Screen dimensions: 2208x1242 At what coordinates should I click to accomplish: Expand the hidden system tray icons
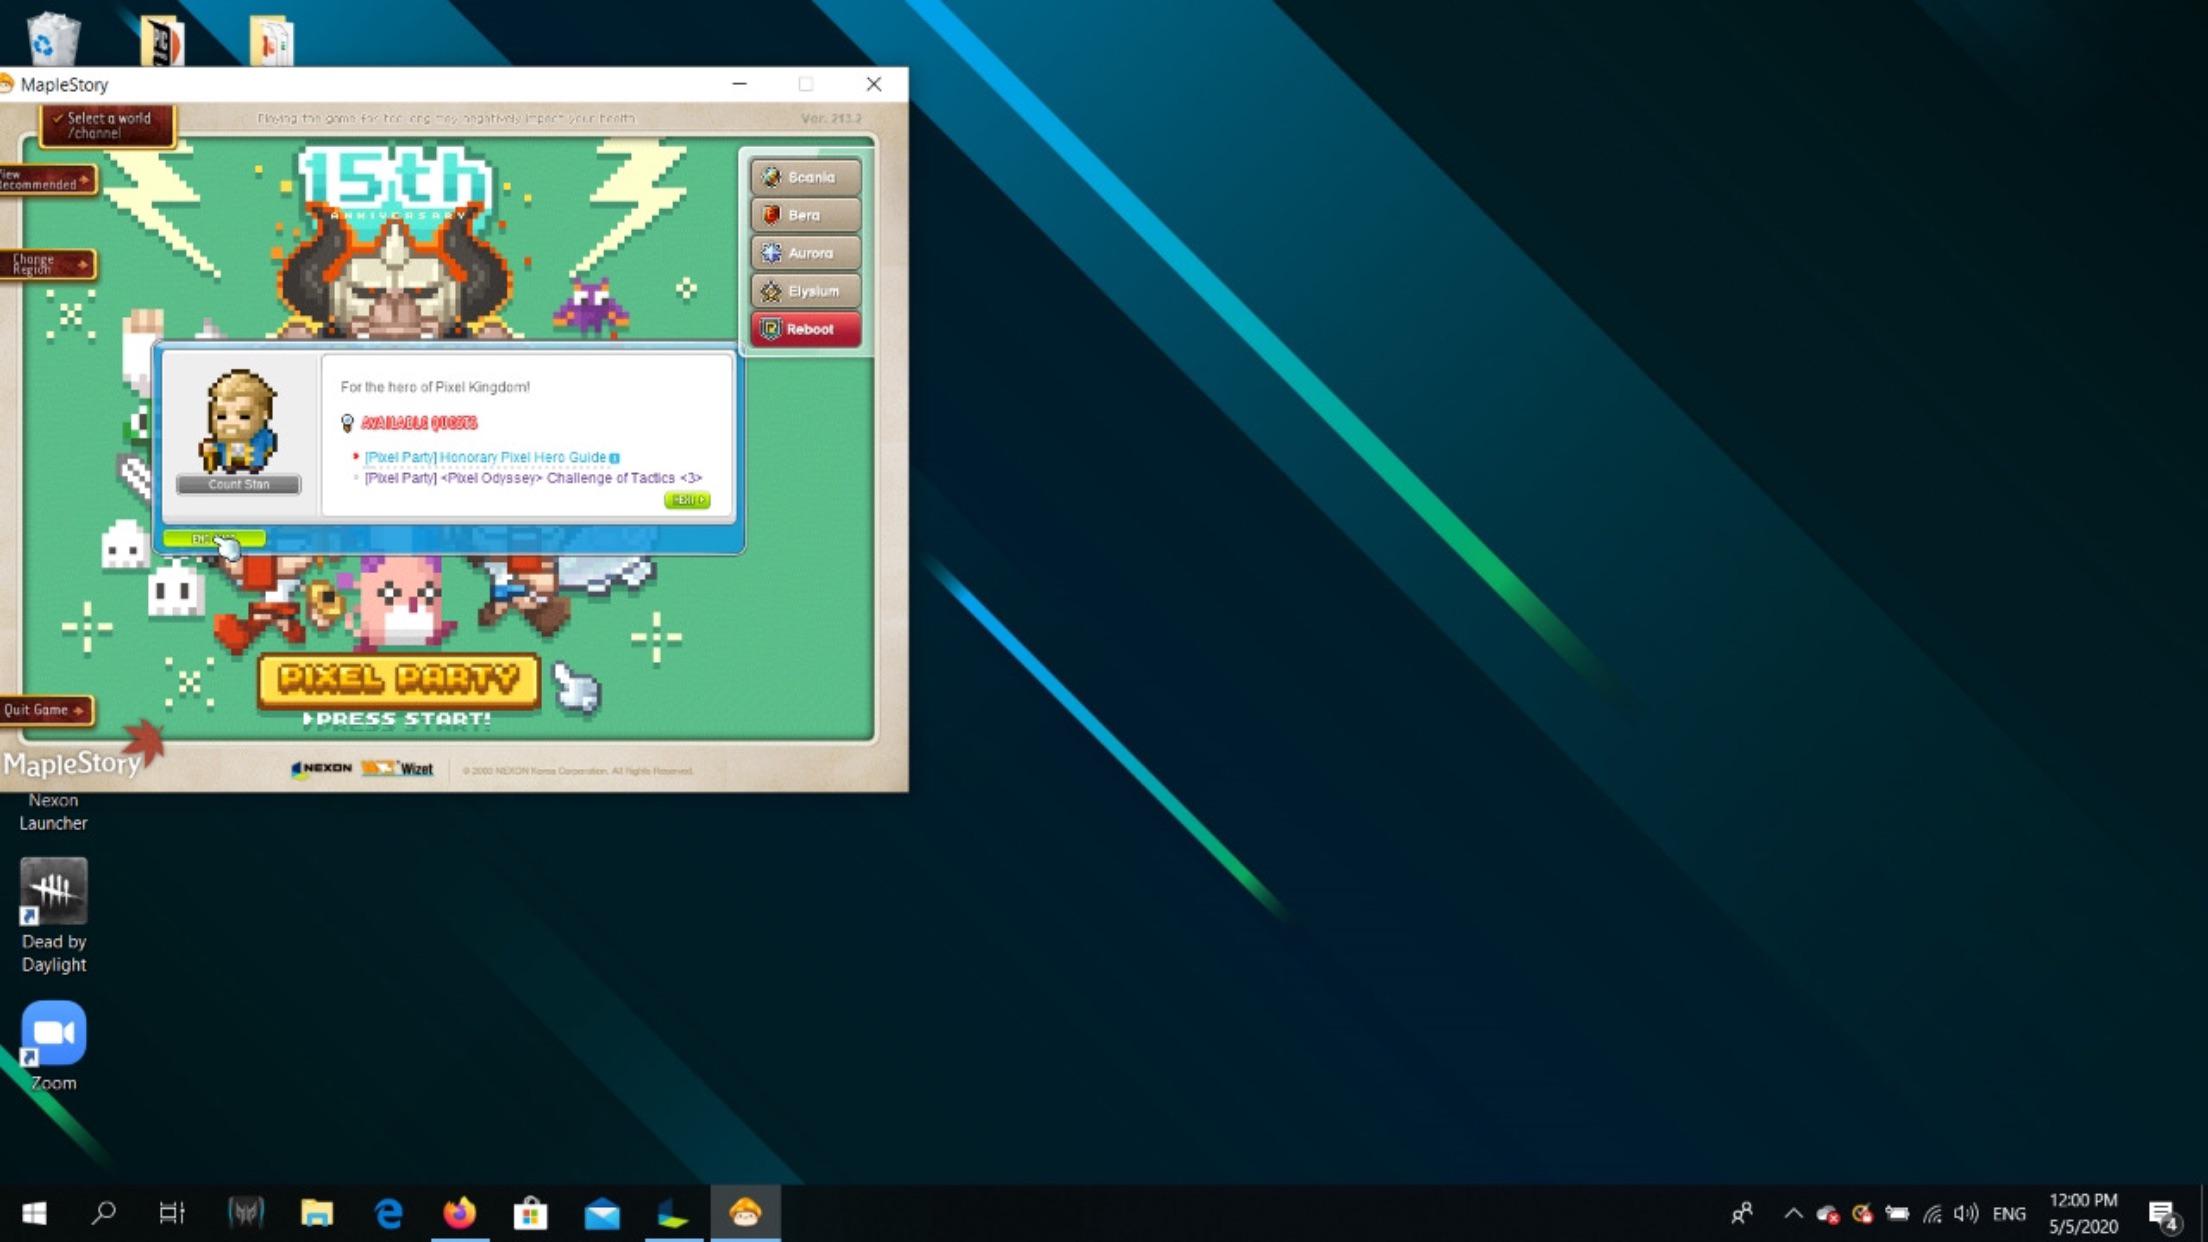1793,1213
